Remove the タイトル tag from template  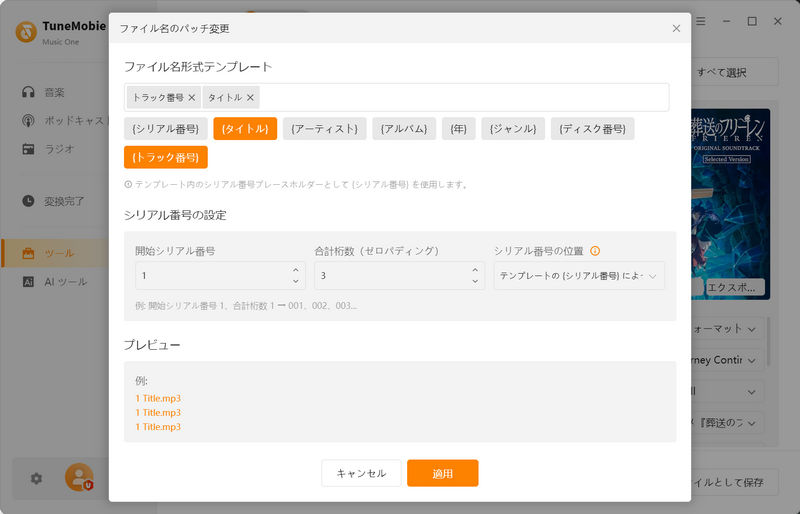pyautogui.click(x=250, y=97)
